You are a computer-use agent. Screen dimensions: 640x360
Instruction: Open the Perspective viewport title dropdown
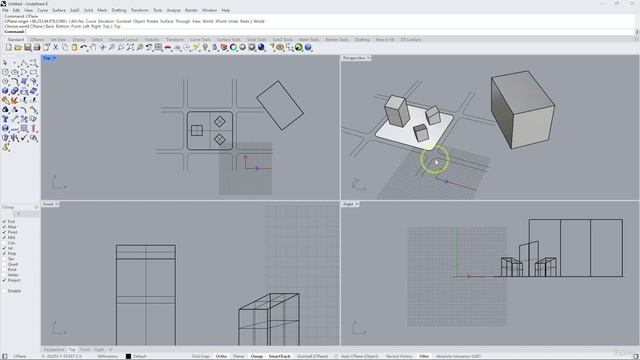[x=369, y=58]
